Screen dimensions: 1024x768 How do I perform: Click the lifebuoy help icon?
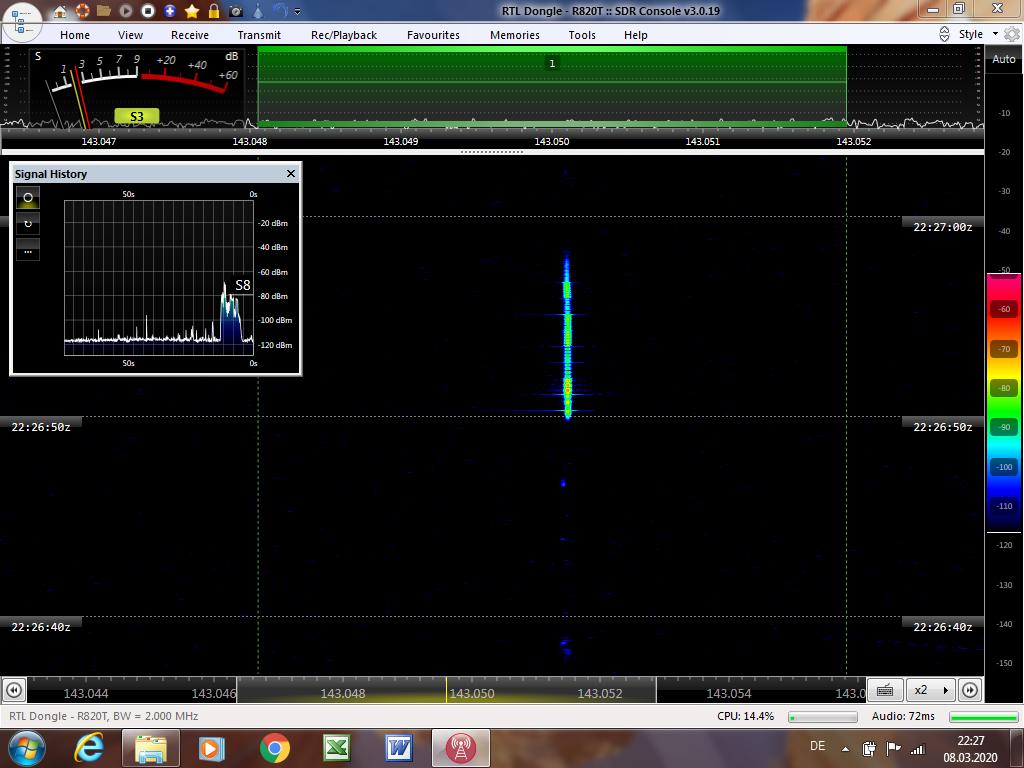pyautogui.click(x=82, y=11)
